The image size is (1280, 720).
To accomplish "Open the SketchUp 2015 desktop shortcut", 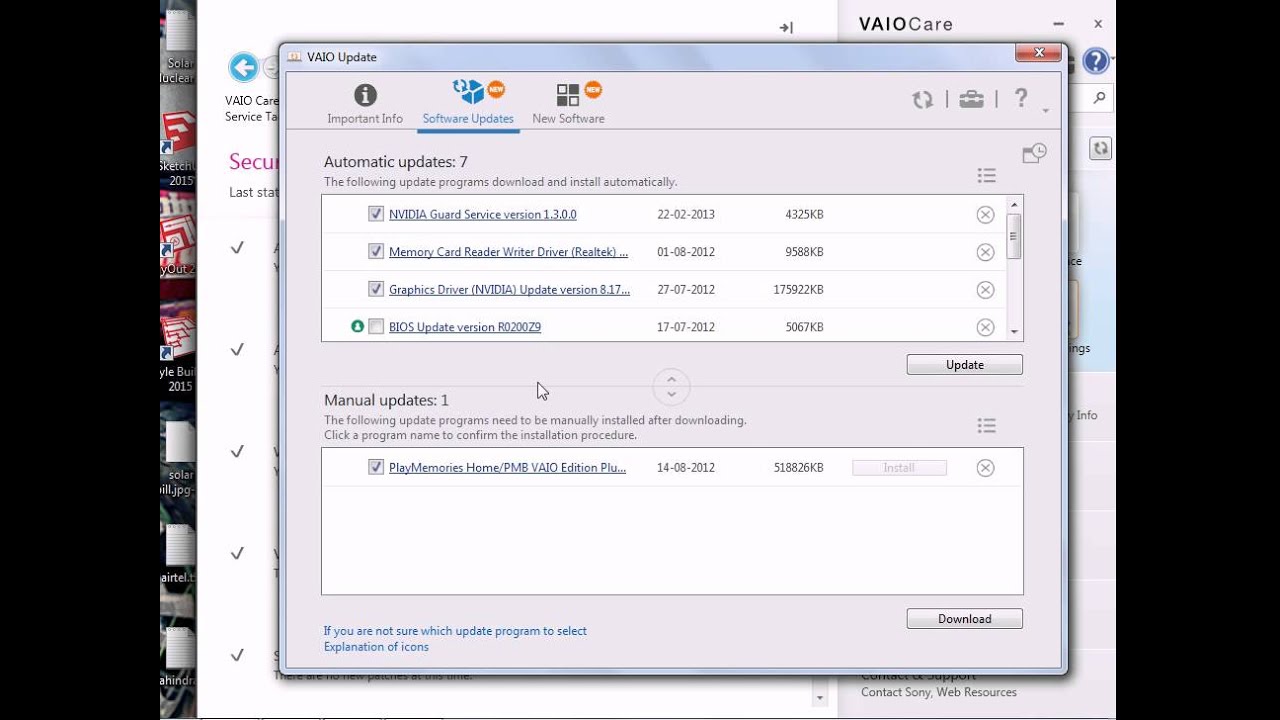I will click(179, 150).
